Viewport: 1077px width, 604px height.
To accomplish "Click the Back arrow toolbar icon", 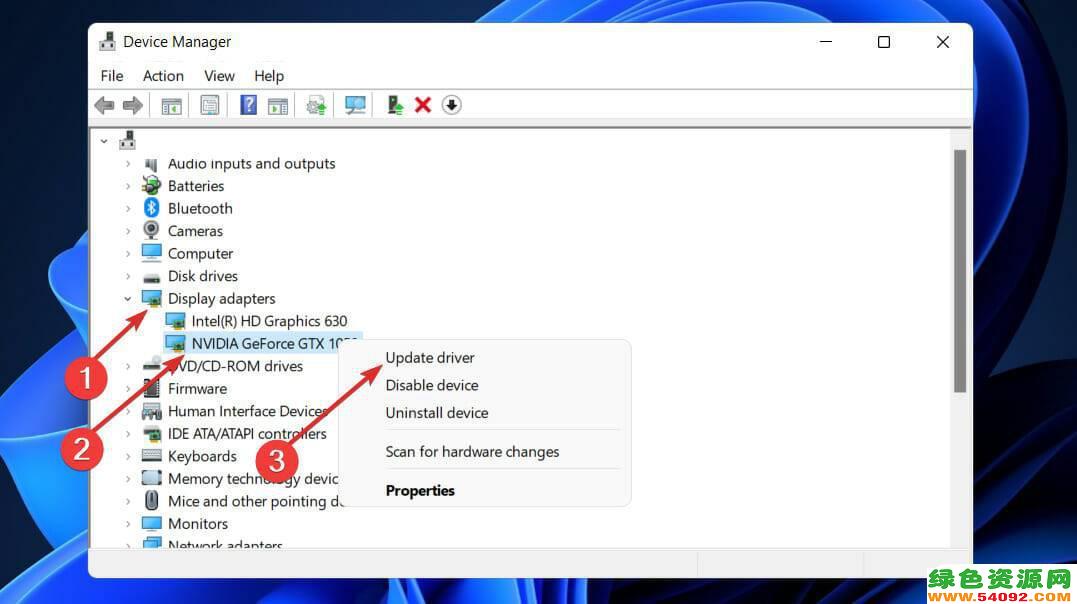I will [x=104, y=105].
